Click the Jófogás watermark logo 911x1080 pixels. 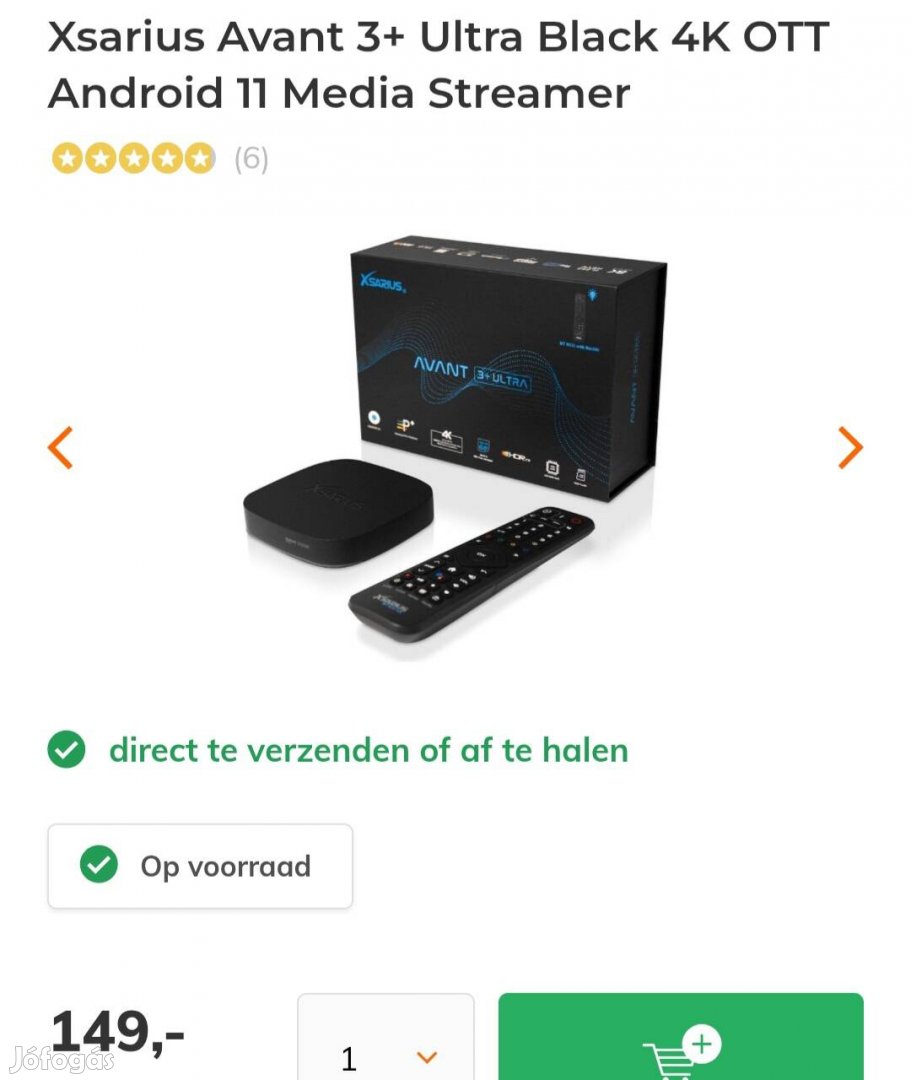[x=63, y=1058]
